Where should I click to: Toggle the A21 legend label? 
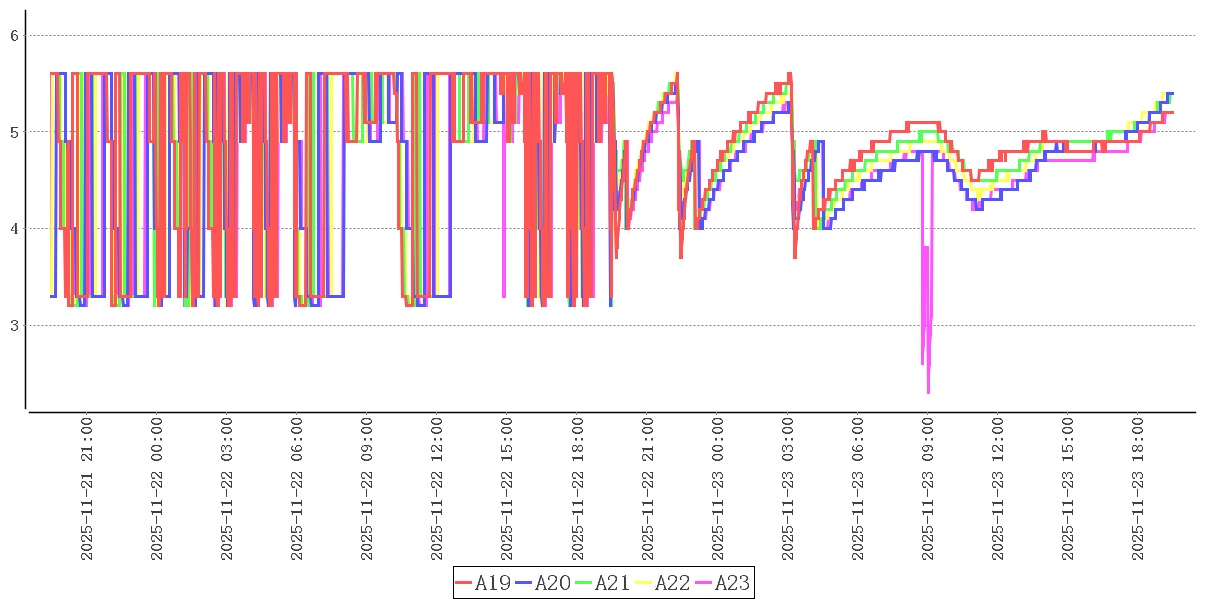click(x=612, y=583)
